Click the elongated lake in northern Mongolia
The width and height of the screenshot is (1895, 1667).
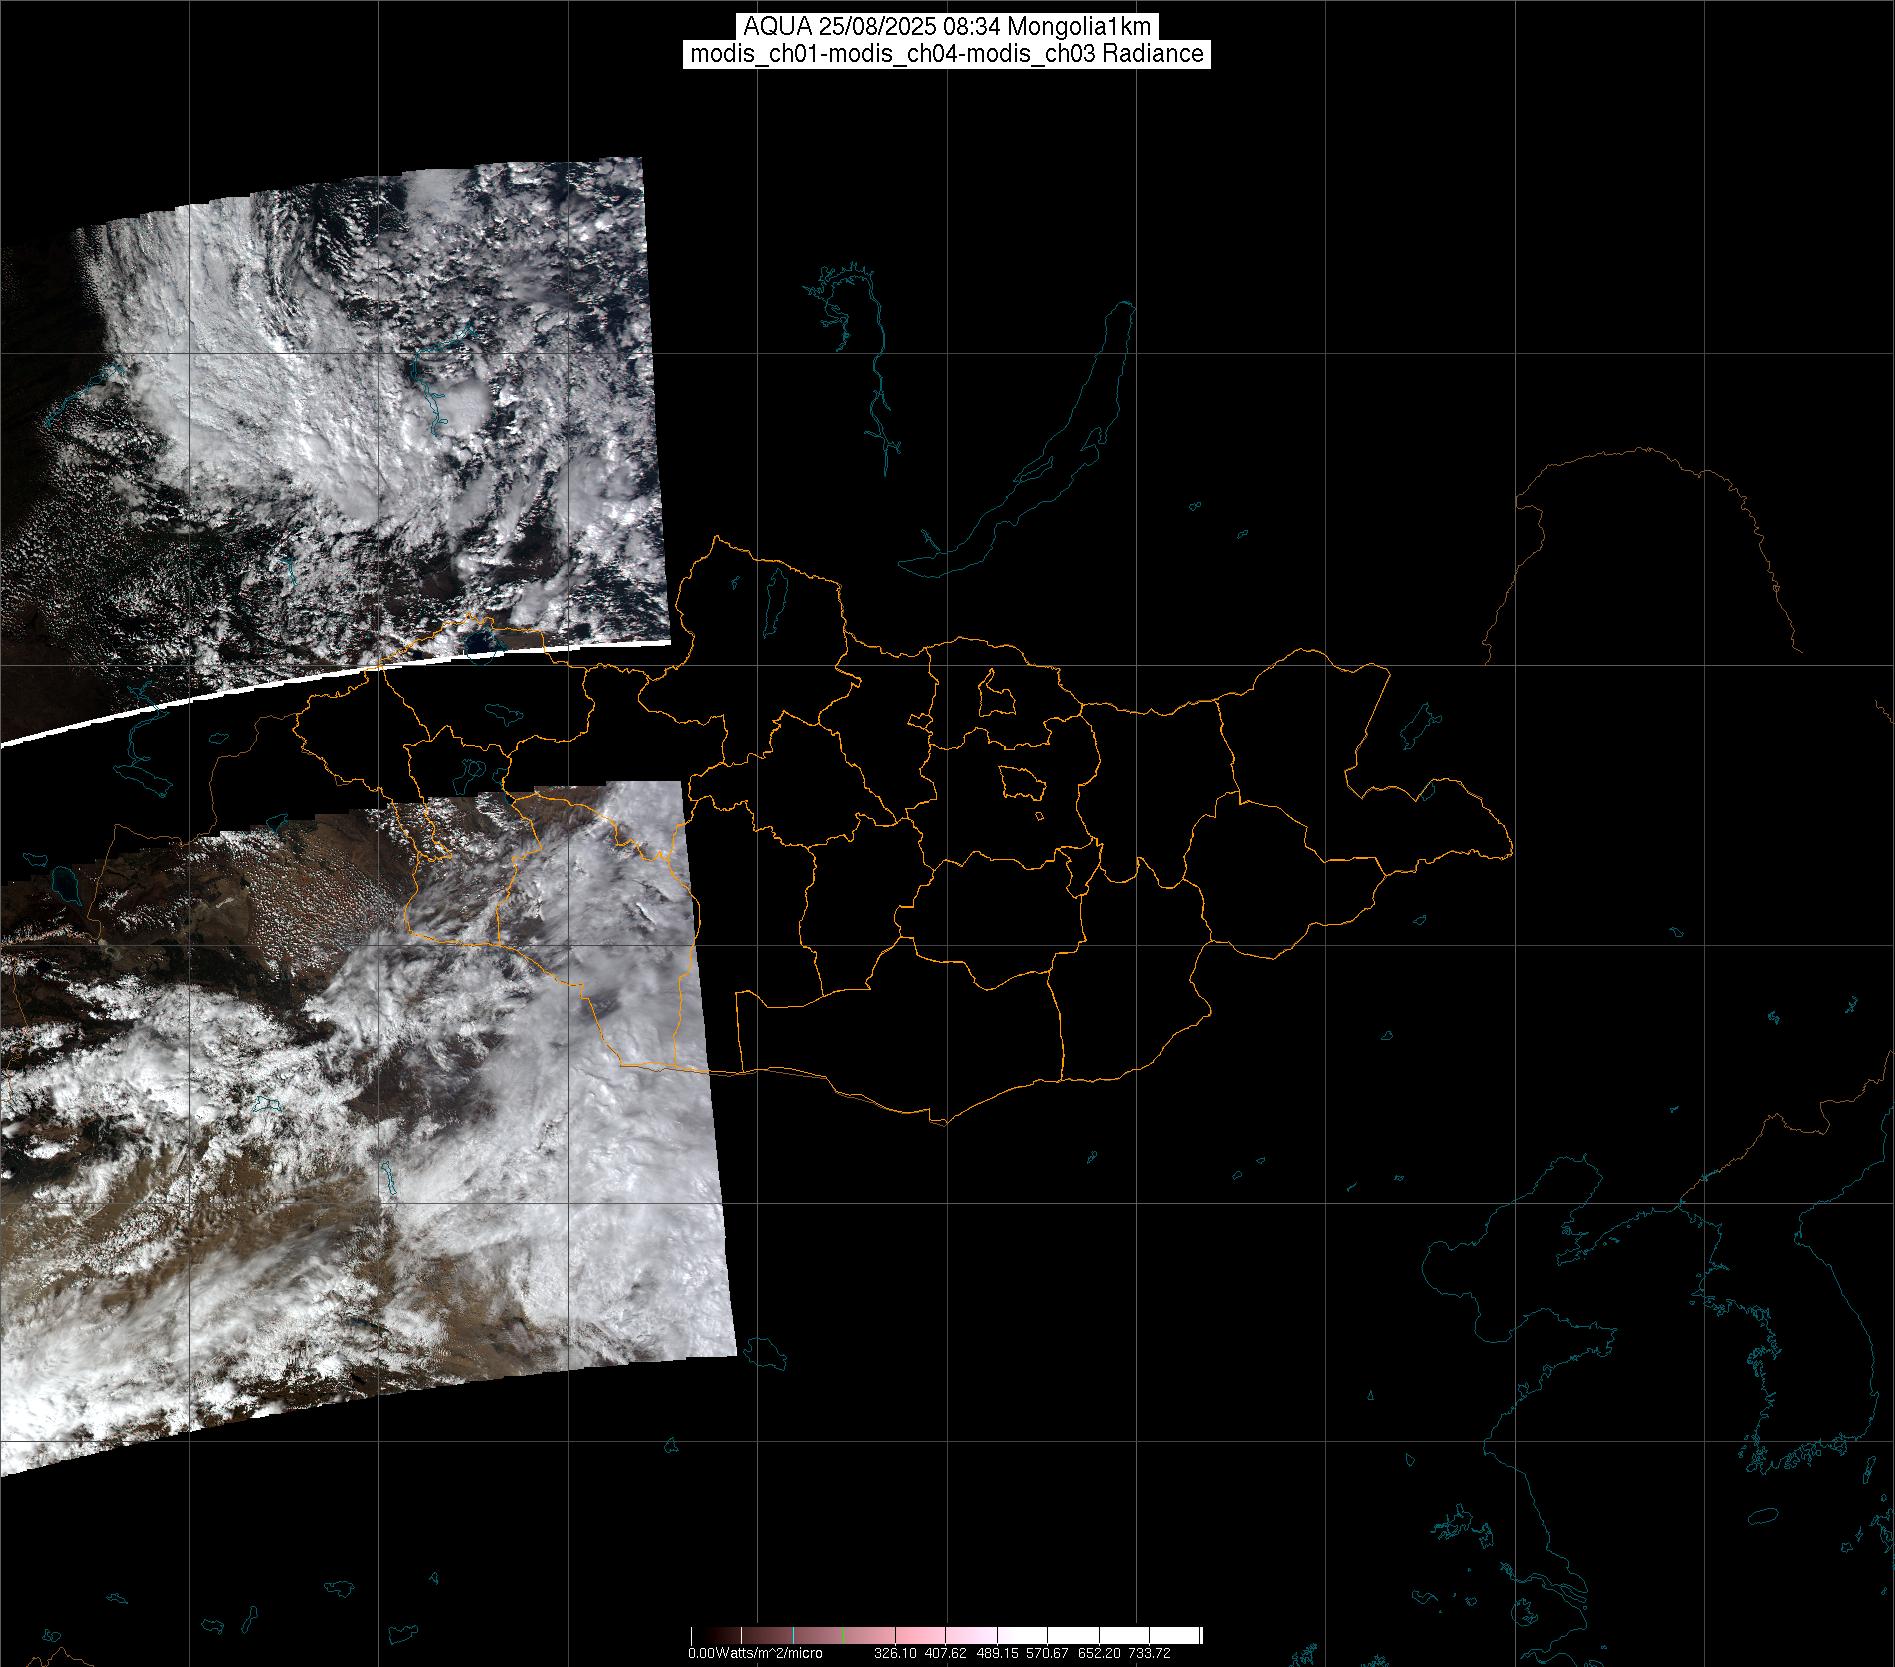click(775, 597)
